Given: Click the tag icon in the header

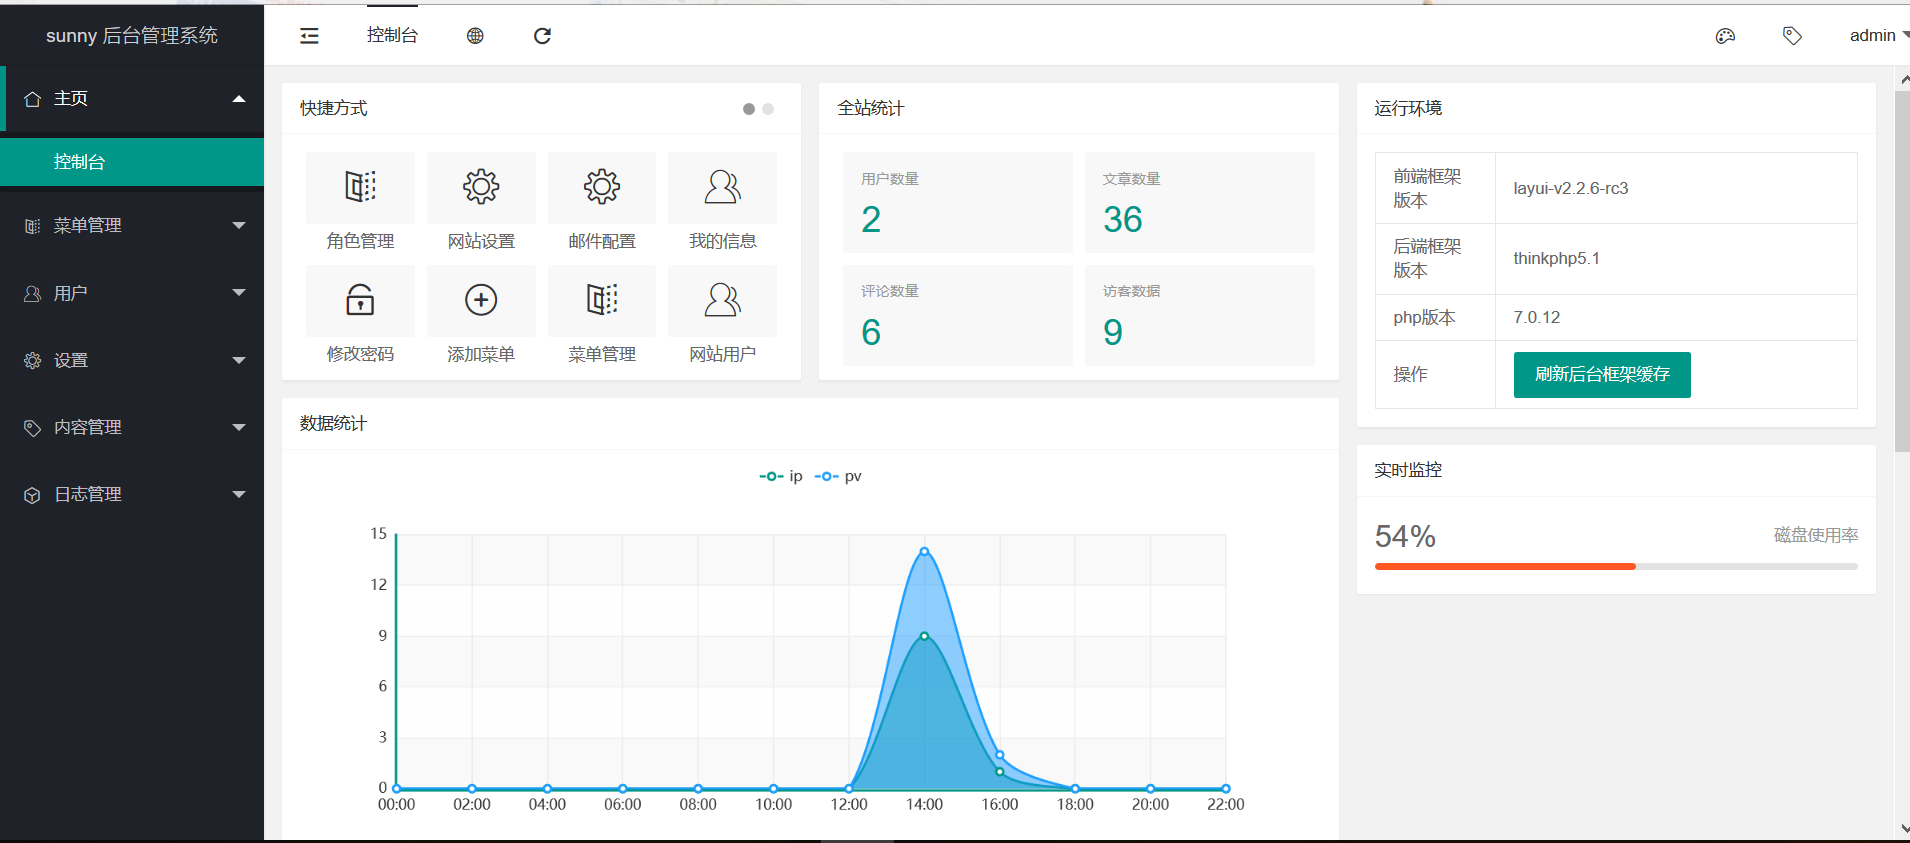Looking at the screenshot, I should pos(1792,36).
